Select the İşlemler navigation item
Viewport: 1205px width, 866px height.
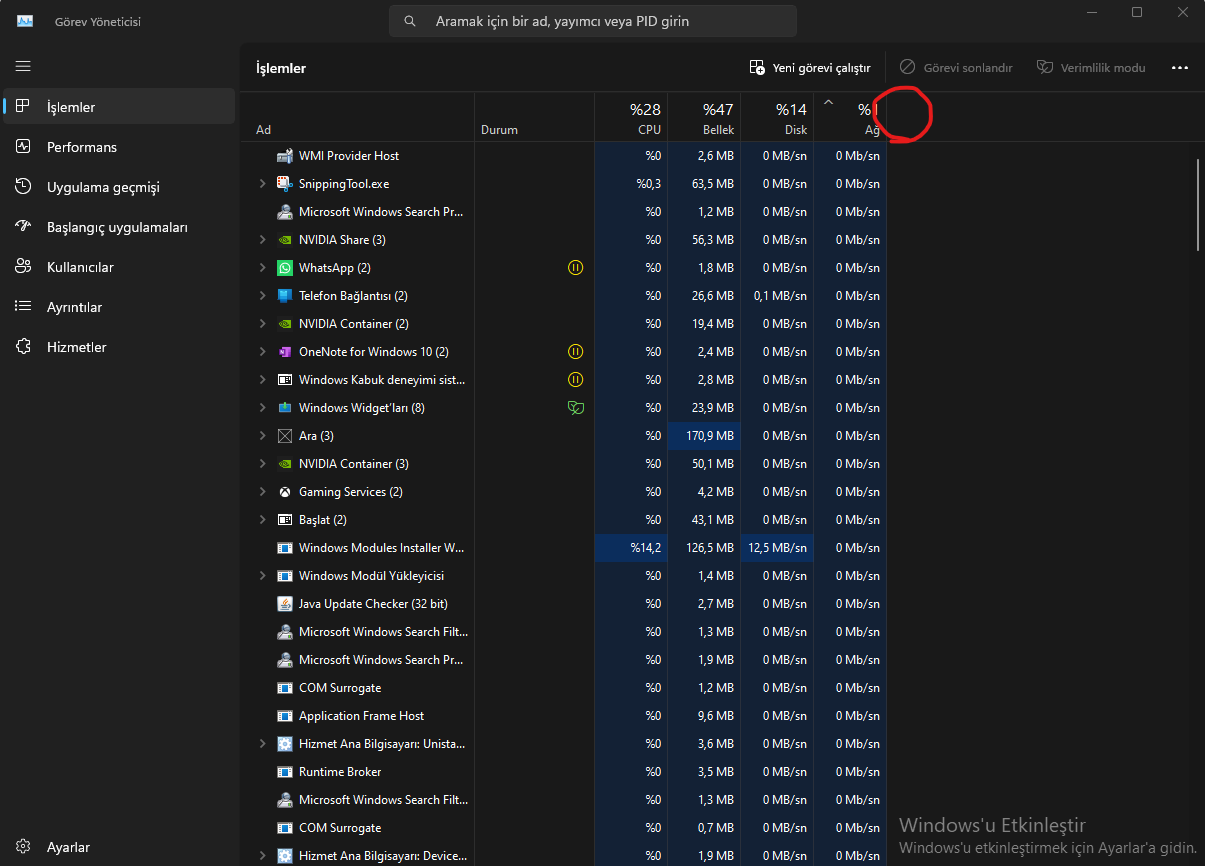point(70,107)
